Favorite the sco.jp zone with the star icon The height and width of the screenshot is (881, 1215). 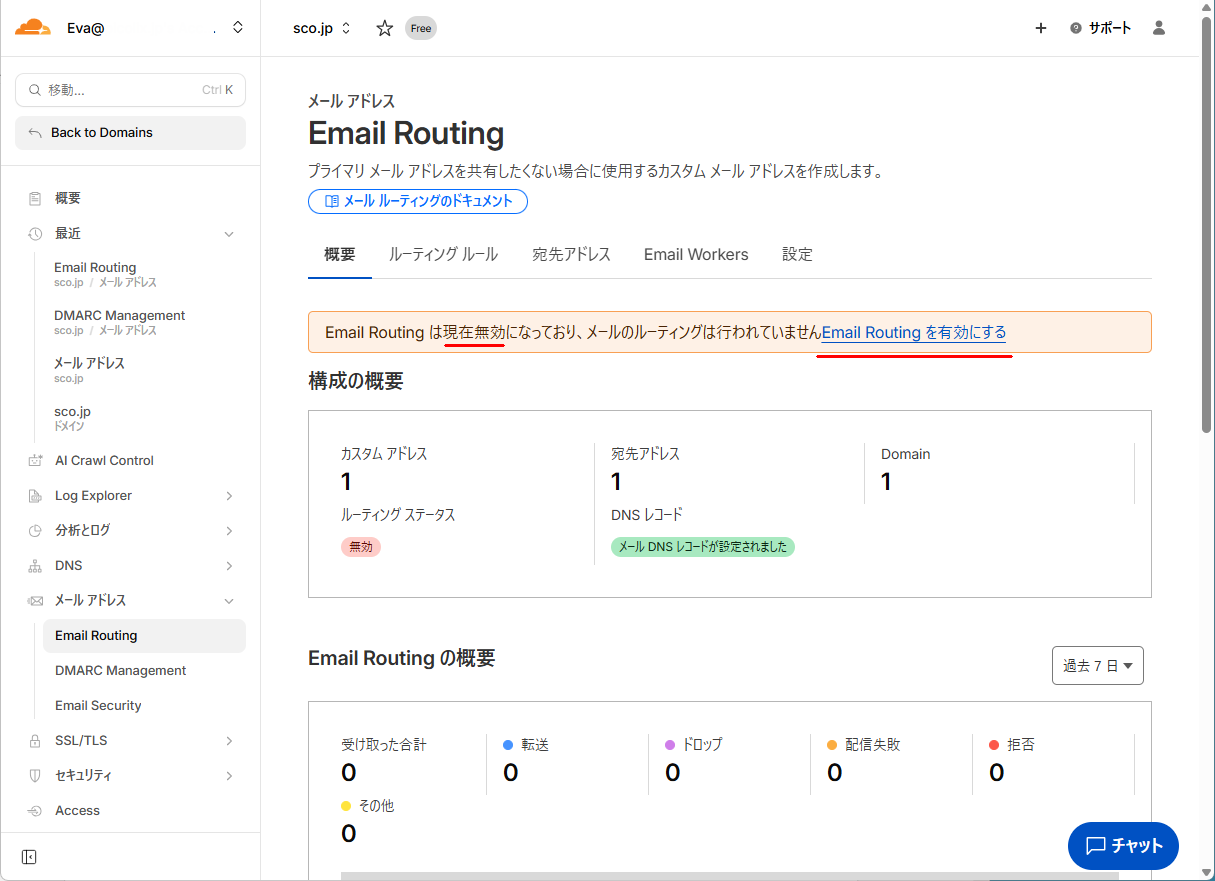tap(384, 28)
